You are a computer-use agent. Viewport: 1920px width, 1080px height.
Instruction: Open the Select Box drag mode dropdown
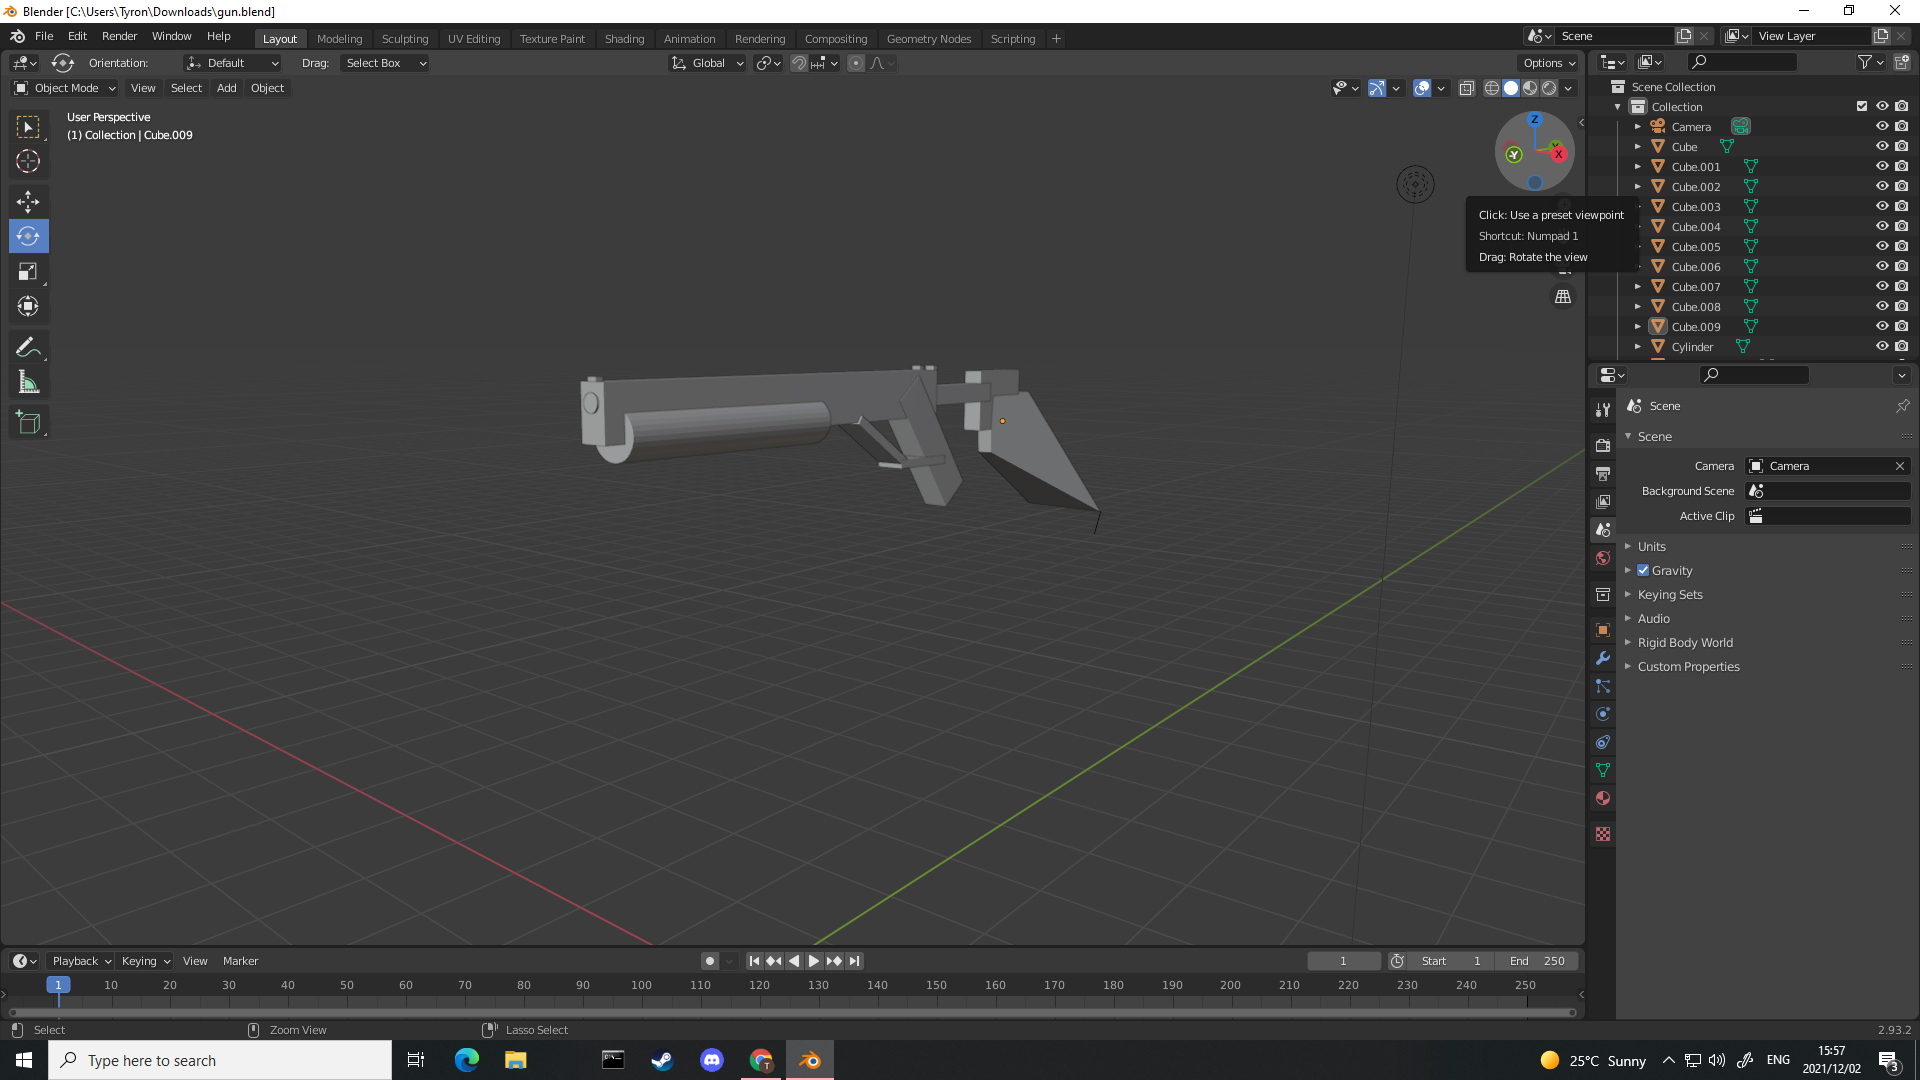(x=384, y=63)
